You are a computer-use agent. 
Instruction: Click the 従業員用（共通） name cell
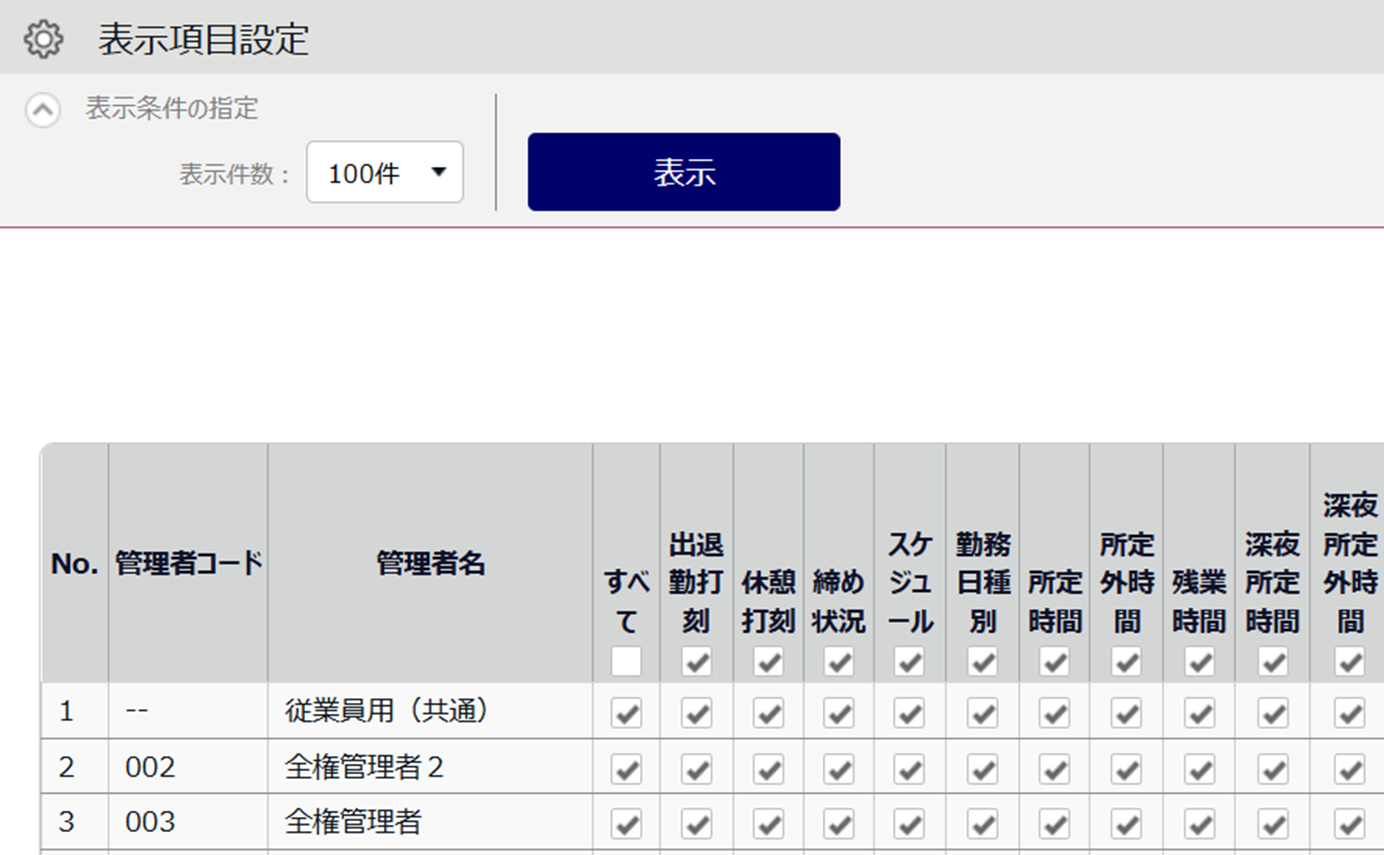(x=430, y=711)
